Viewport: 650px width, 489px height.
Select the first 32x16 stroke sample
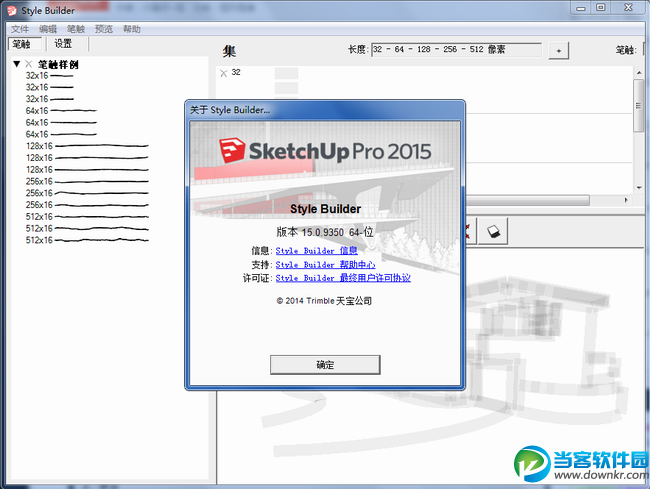click(x=49, y=75)
